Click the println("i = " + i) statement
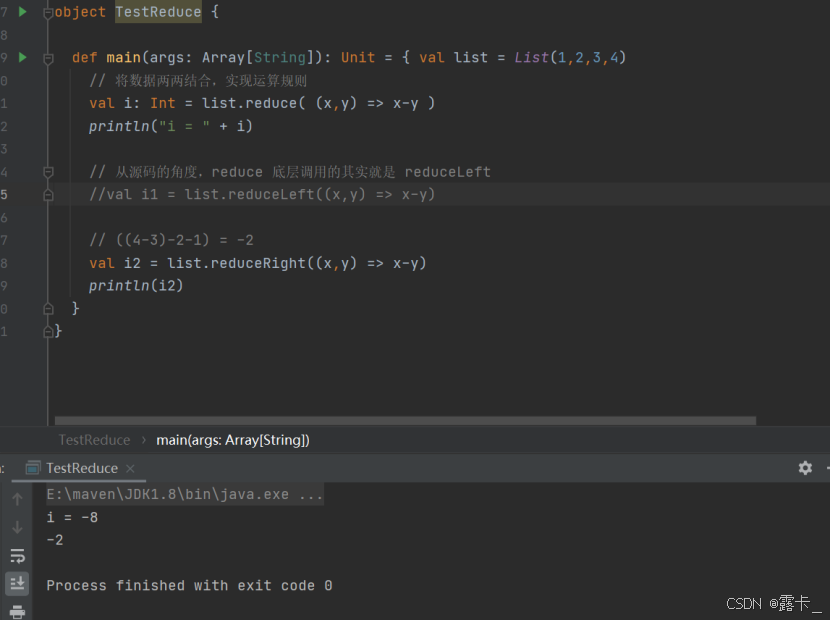Viewport: 831px width, 620px height. (x=171, y=126)
